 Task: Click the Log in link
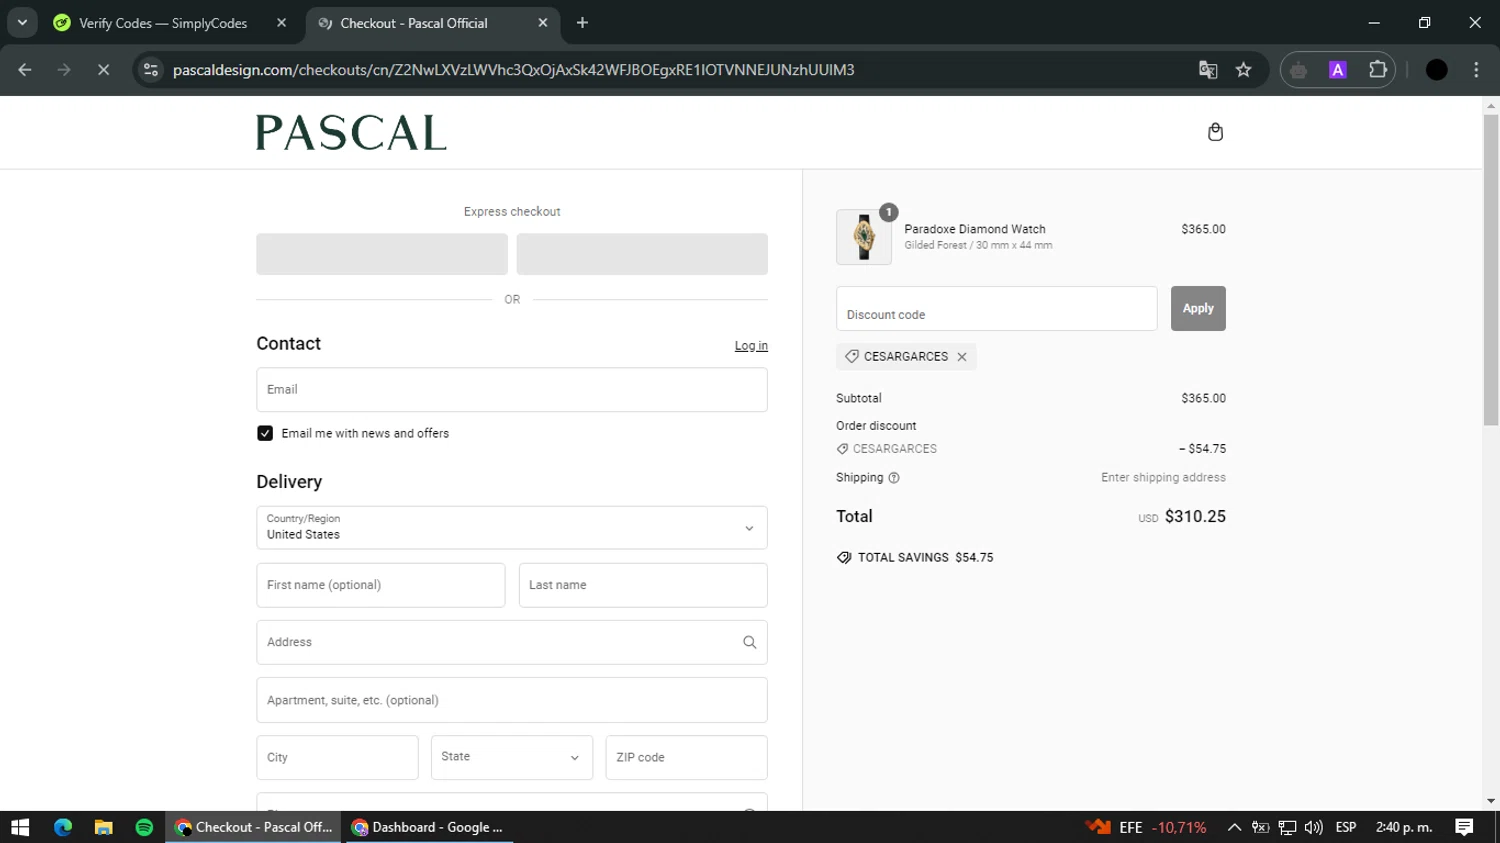coord(751,346)
